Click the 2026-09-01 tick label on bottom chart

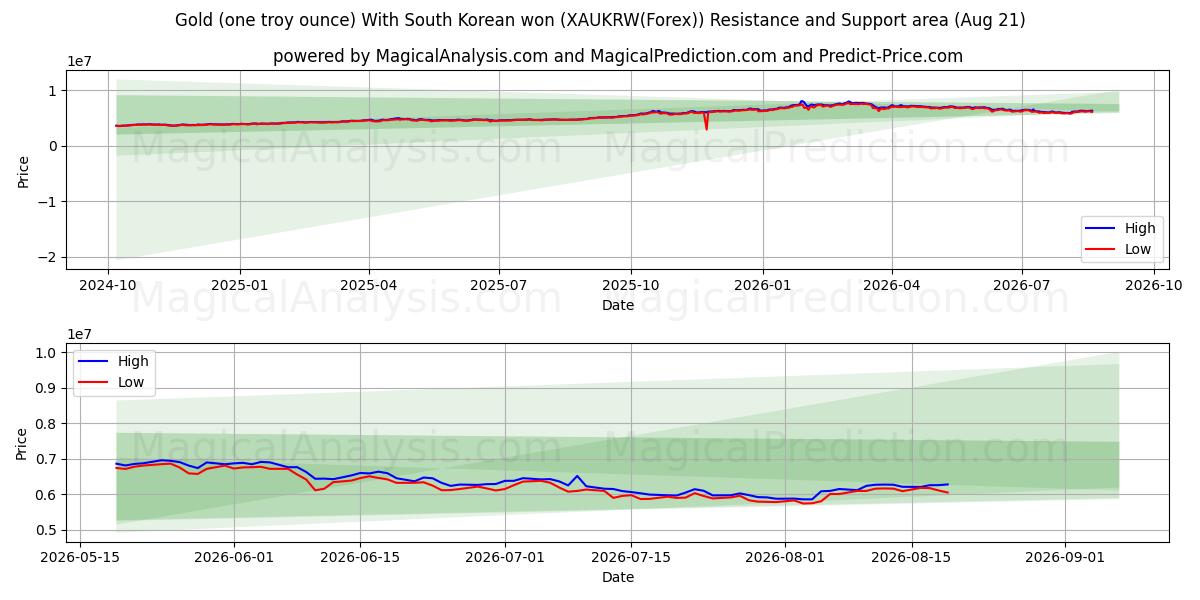(1064, 557)
